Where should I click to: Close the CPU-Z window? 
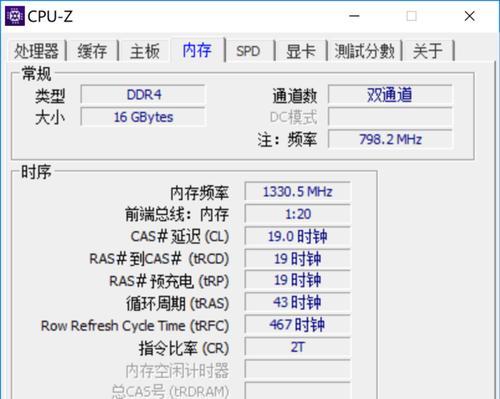point(469,16)
